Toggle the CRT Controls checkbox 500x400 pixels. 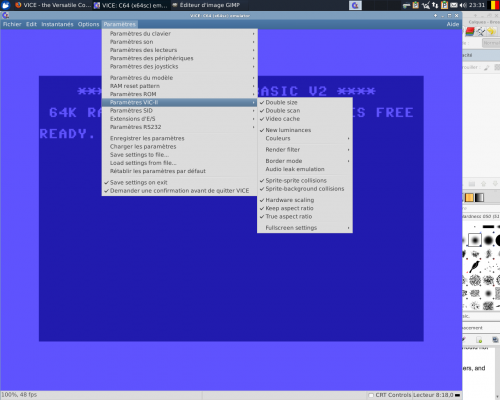(371, 395)
